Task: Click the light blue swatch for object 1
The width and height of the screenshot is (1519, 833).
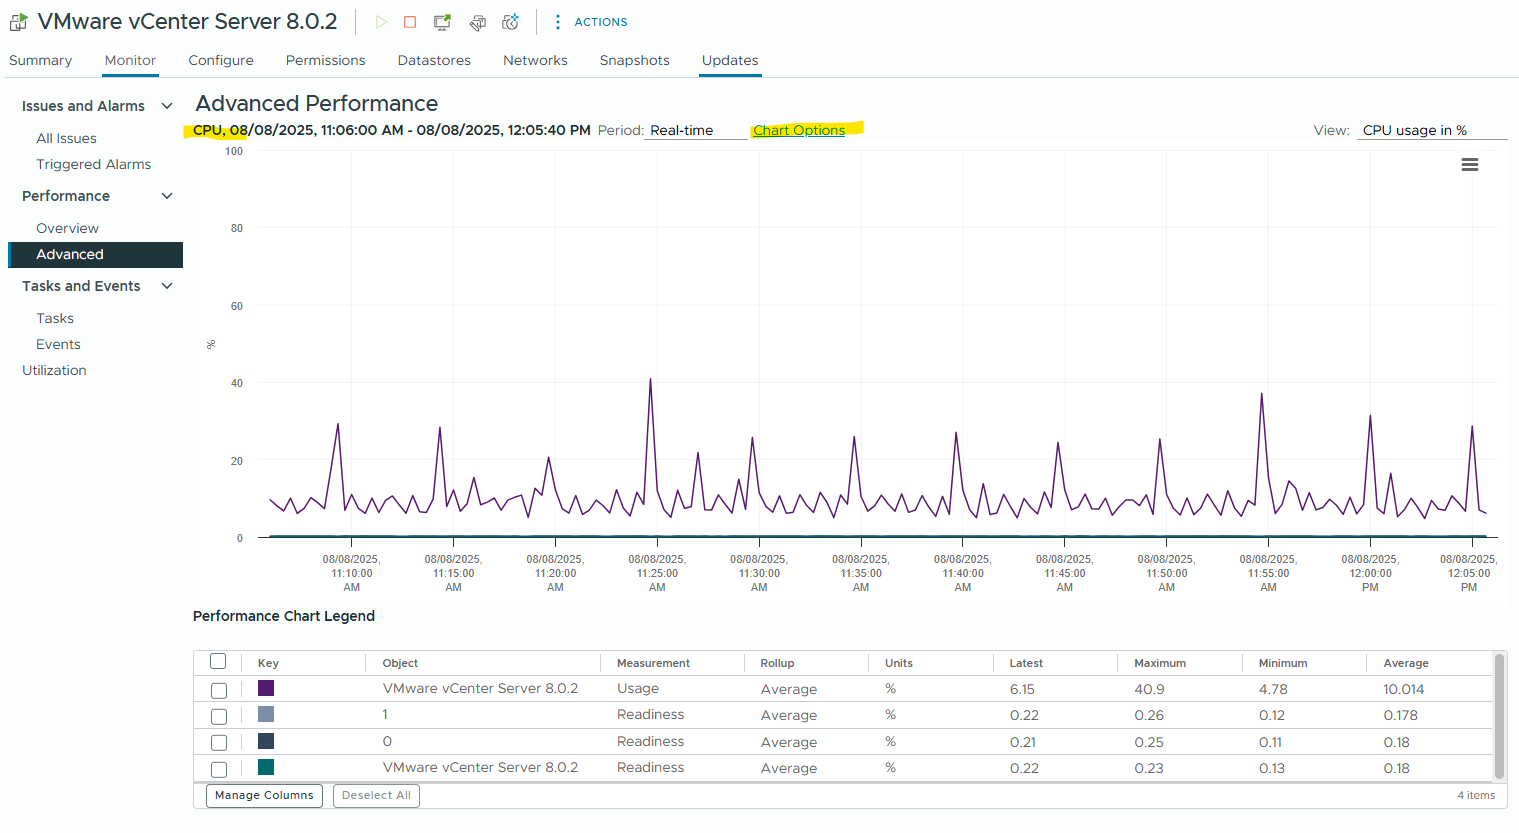Action: [266, 714]
